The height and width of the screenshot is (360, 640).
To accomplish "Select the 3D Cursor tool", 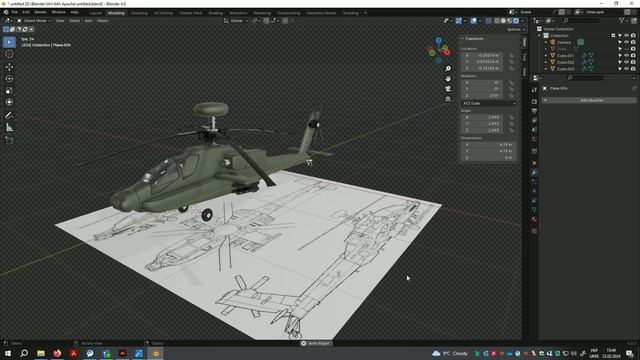I will 9,54.
